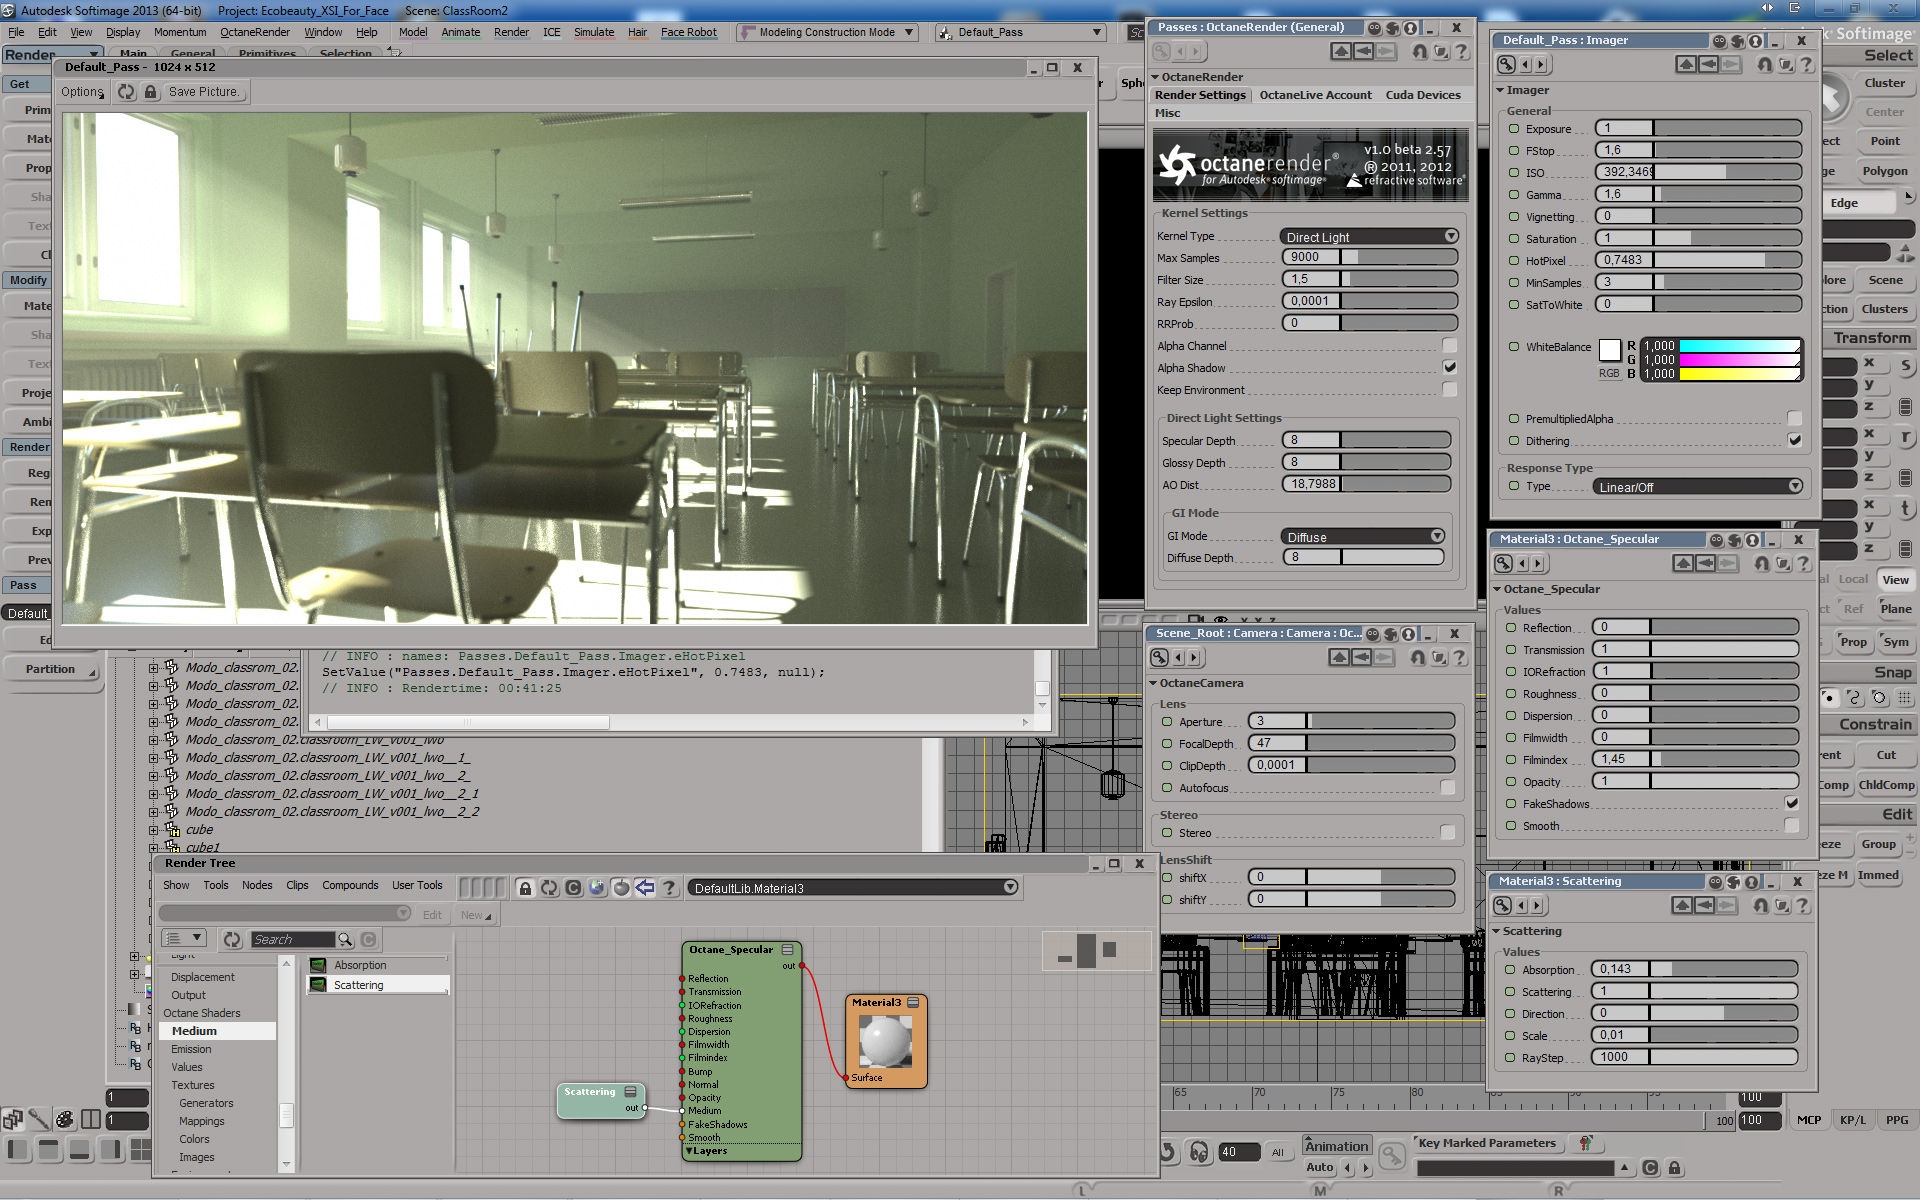
Task: Enable the Alpha Channel checkbox
Action: pos(1449,346)
